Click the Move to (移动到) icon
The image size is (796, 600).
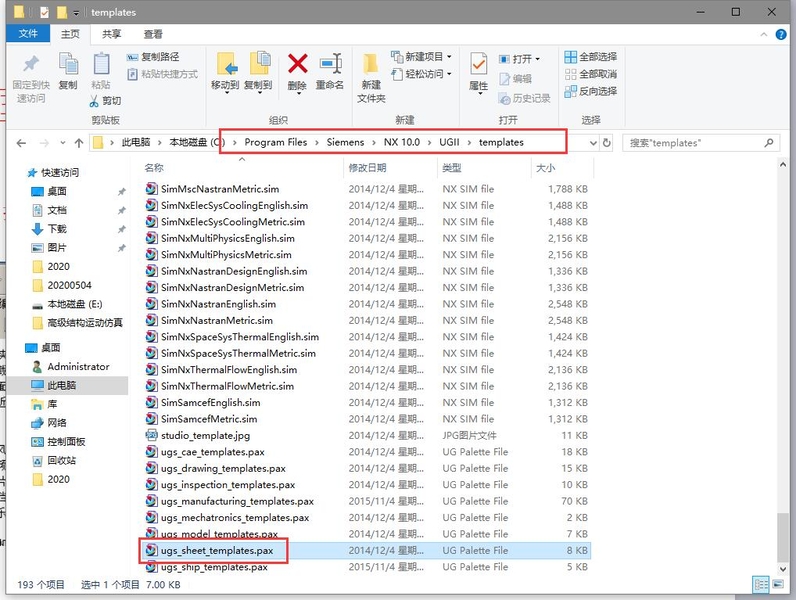(225, 65)
